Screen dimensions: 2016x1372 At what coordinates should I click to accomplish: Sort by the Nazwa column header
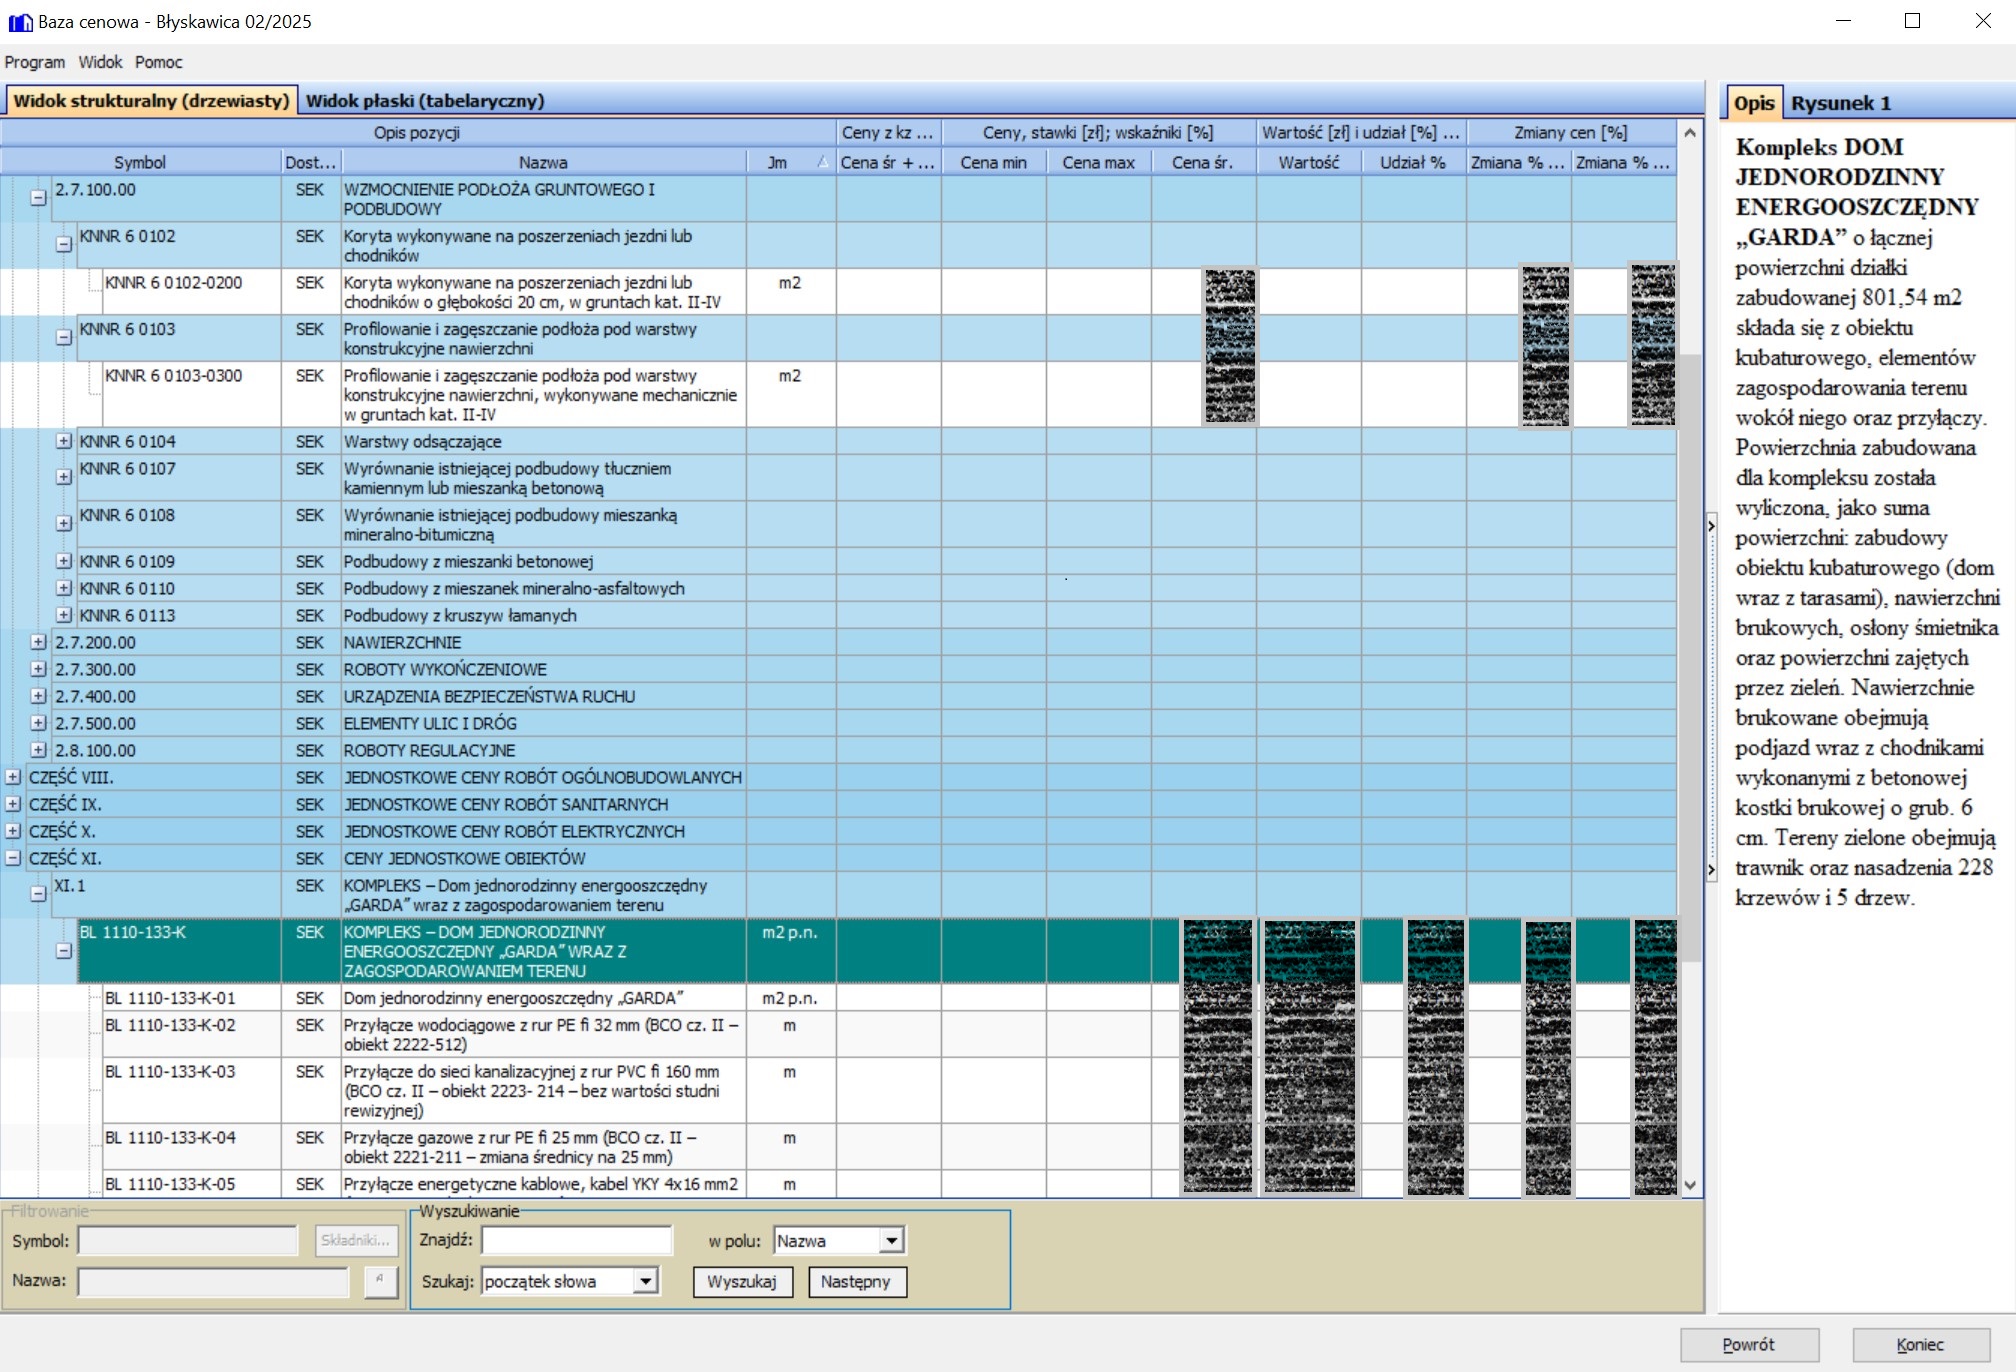point(544,162)
